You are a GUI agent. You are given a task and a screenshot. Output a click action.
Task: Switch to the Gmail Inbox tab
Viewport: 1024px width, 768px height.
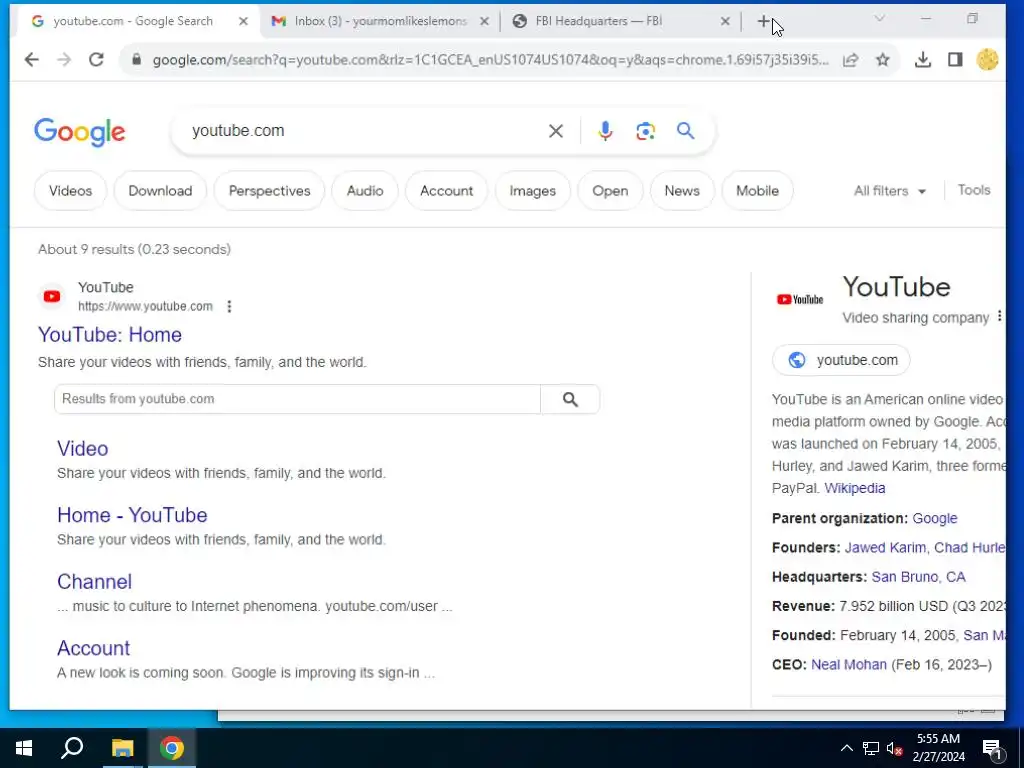click(381, 21)
